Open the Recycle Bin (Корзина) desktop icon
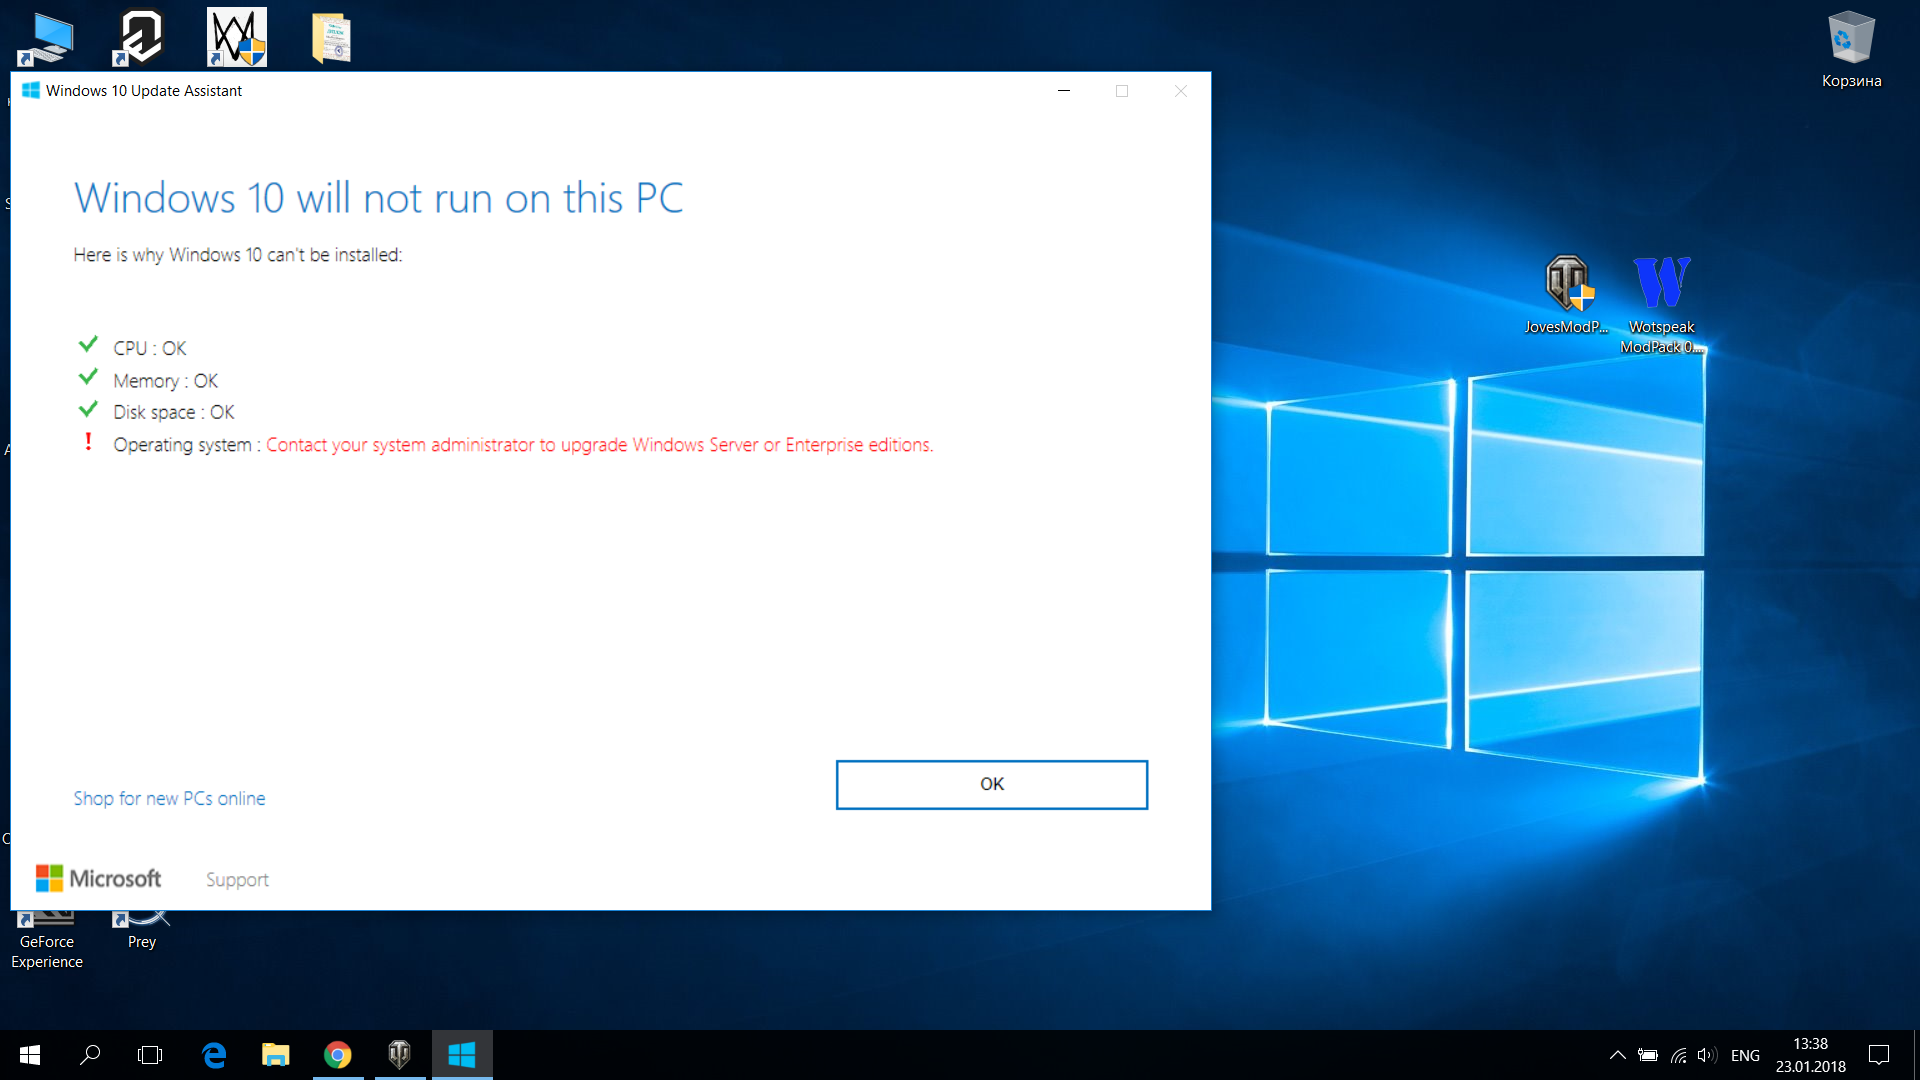The height and width of the screenshot is (1080, 1920). click(1851, 49)
